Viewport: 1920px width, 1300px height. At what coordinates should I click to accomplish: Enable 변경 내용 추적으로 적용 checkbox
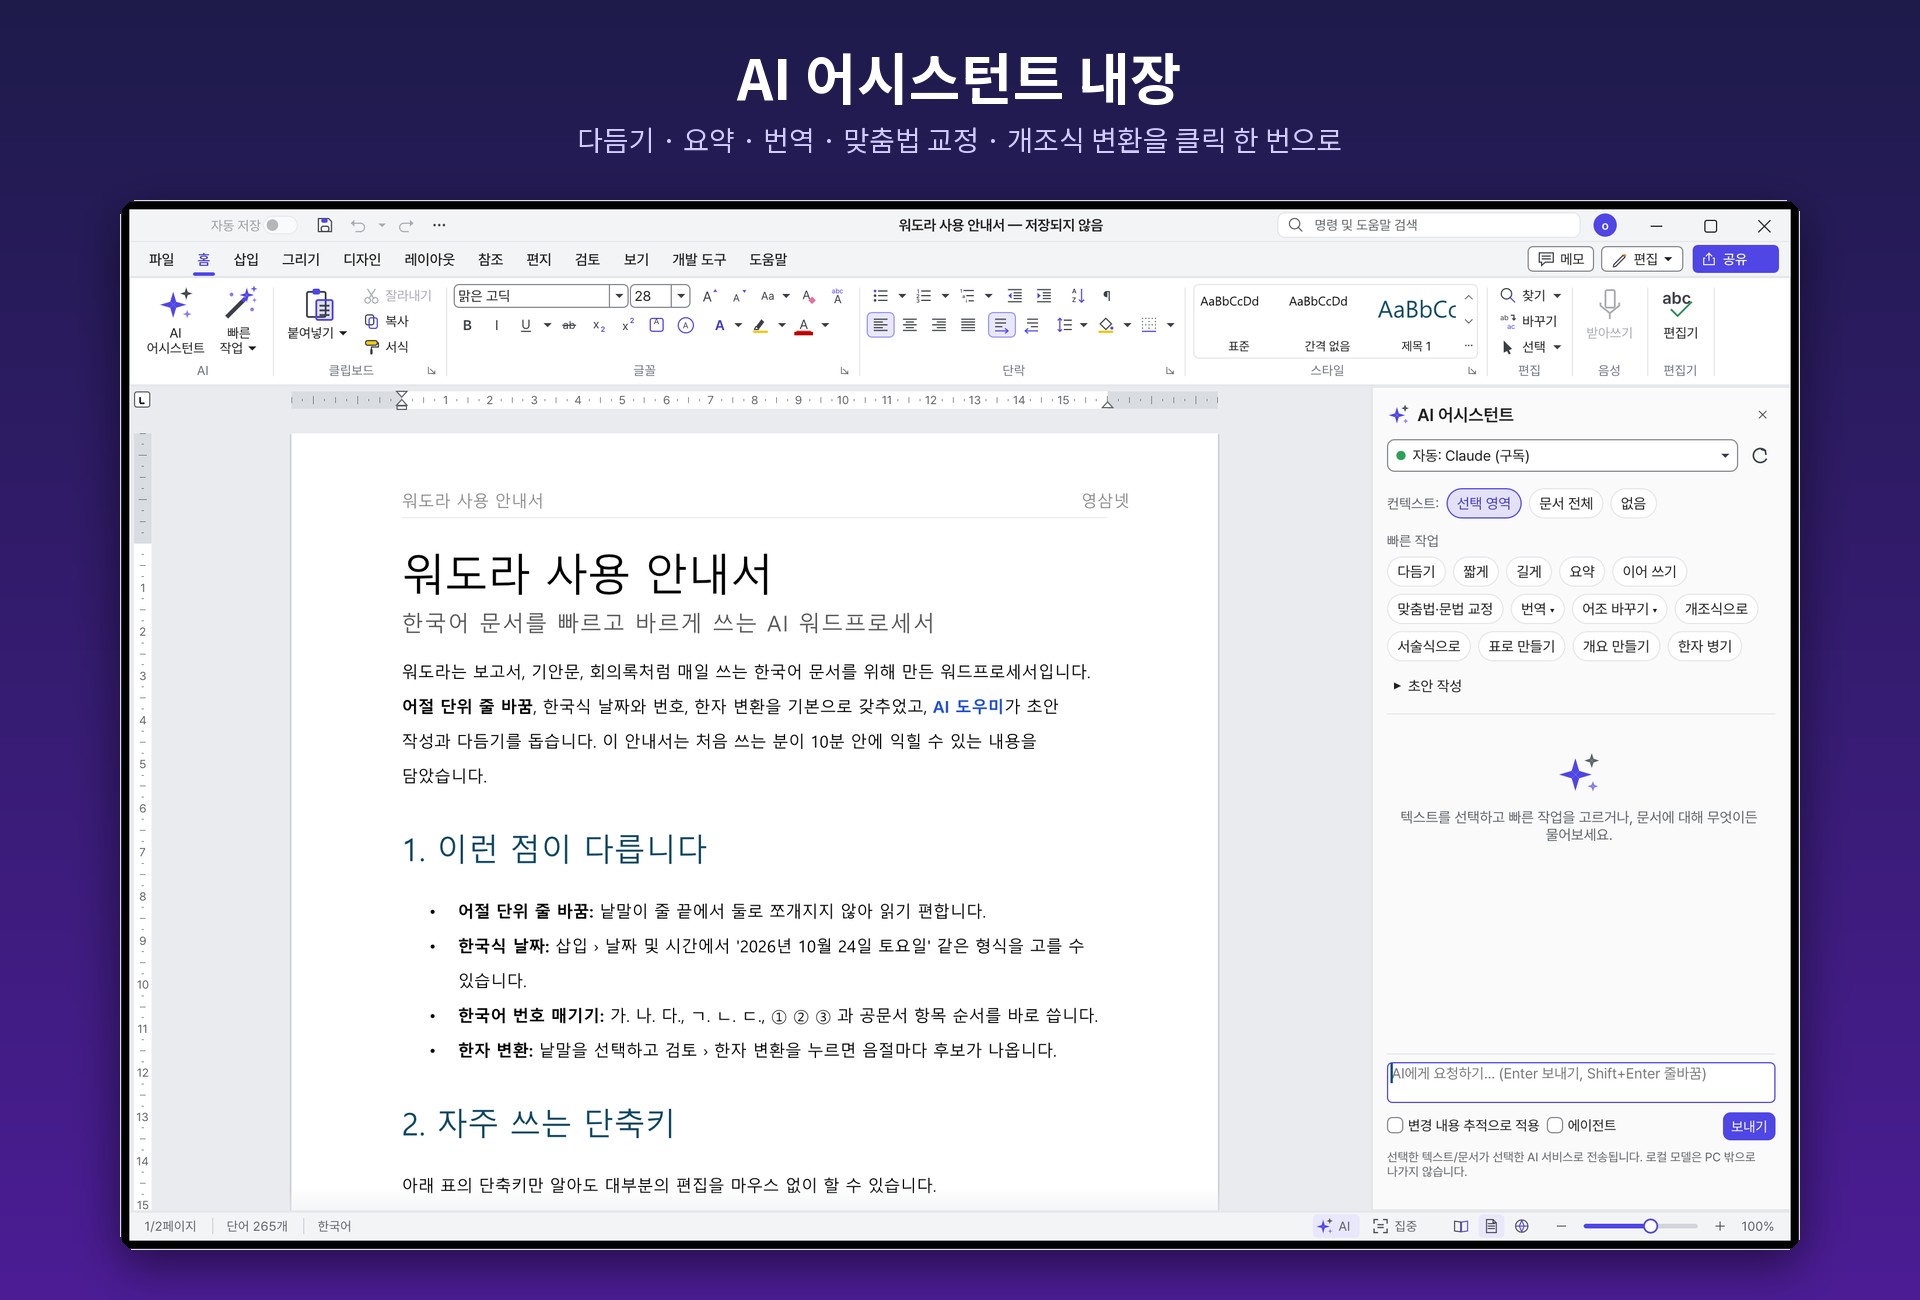1395,1125
